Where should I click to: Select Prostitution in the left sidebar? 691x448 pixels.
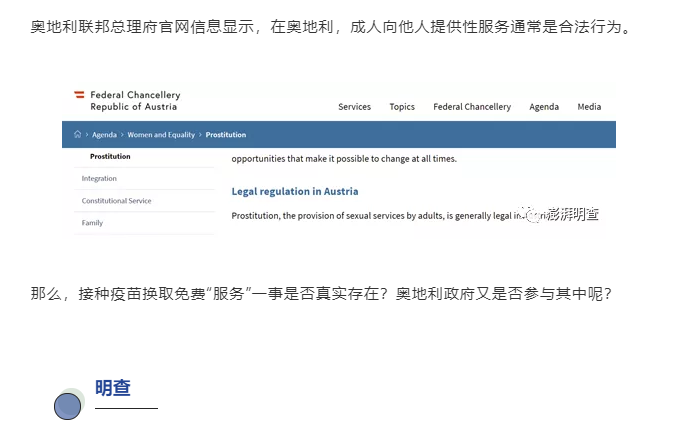[x=110, y=157]
